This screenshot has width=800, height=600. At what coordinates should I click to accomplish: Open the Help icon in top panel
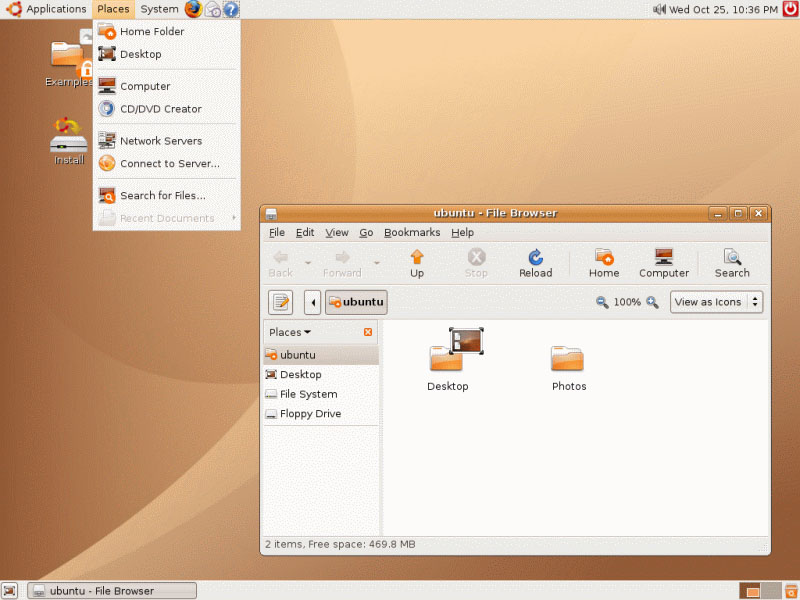[231, 9]
